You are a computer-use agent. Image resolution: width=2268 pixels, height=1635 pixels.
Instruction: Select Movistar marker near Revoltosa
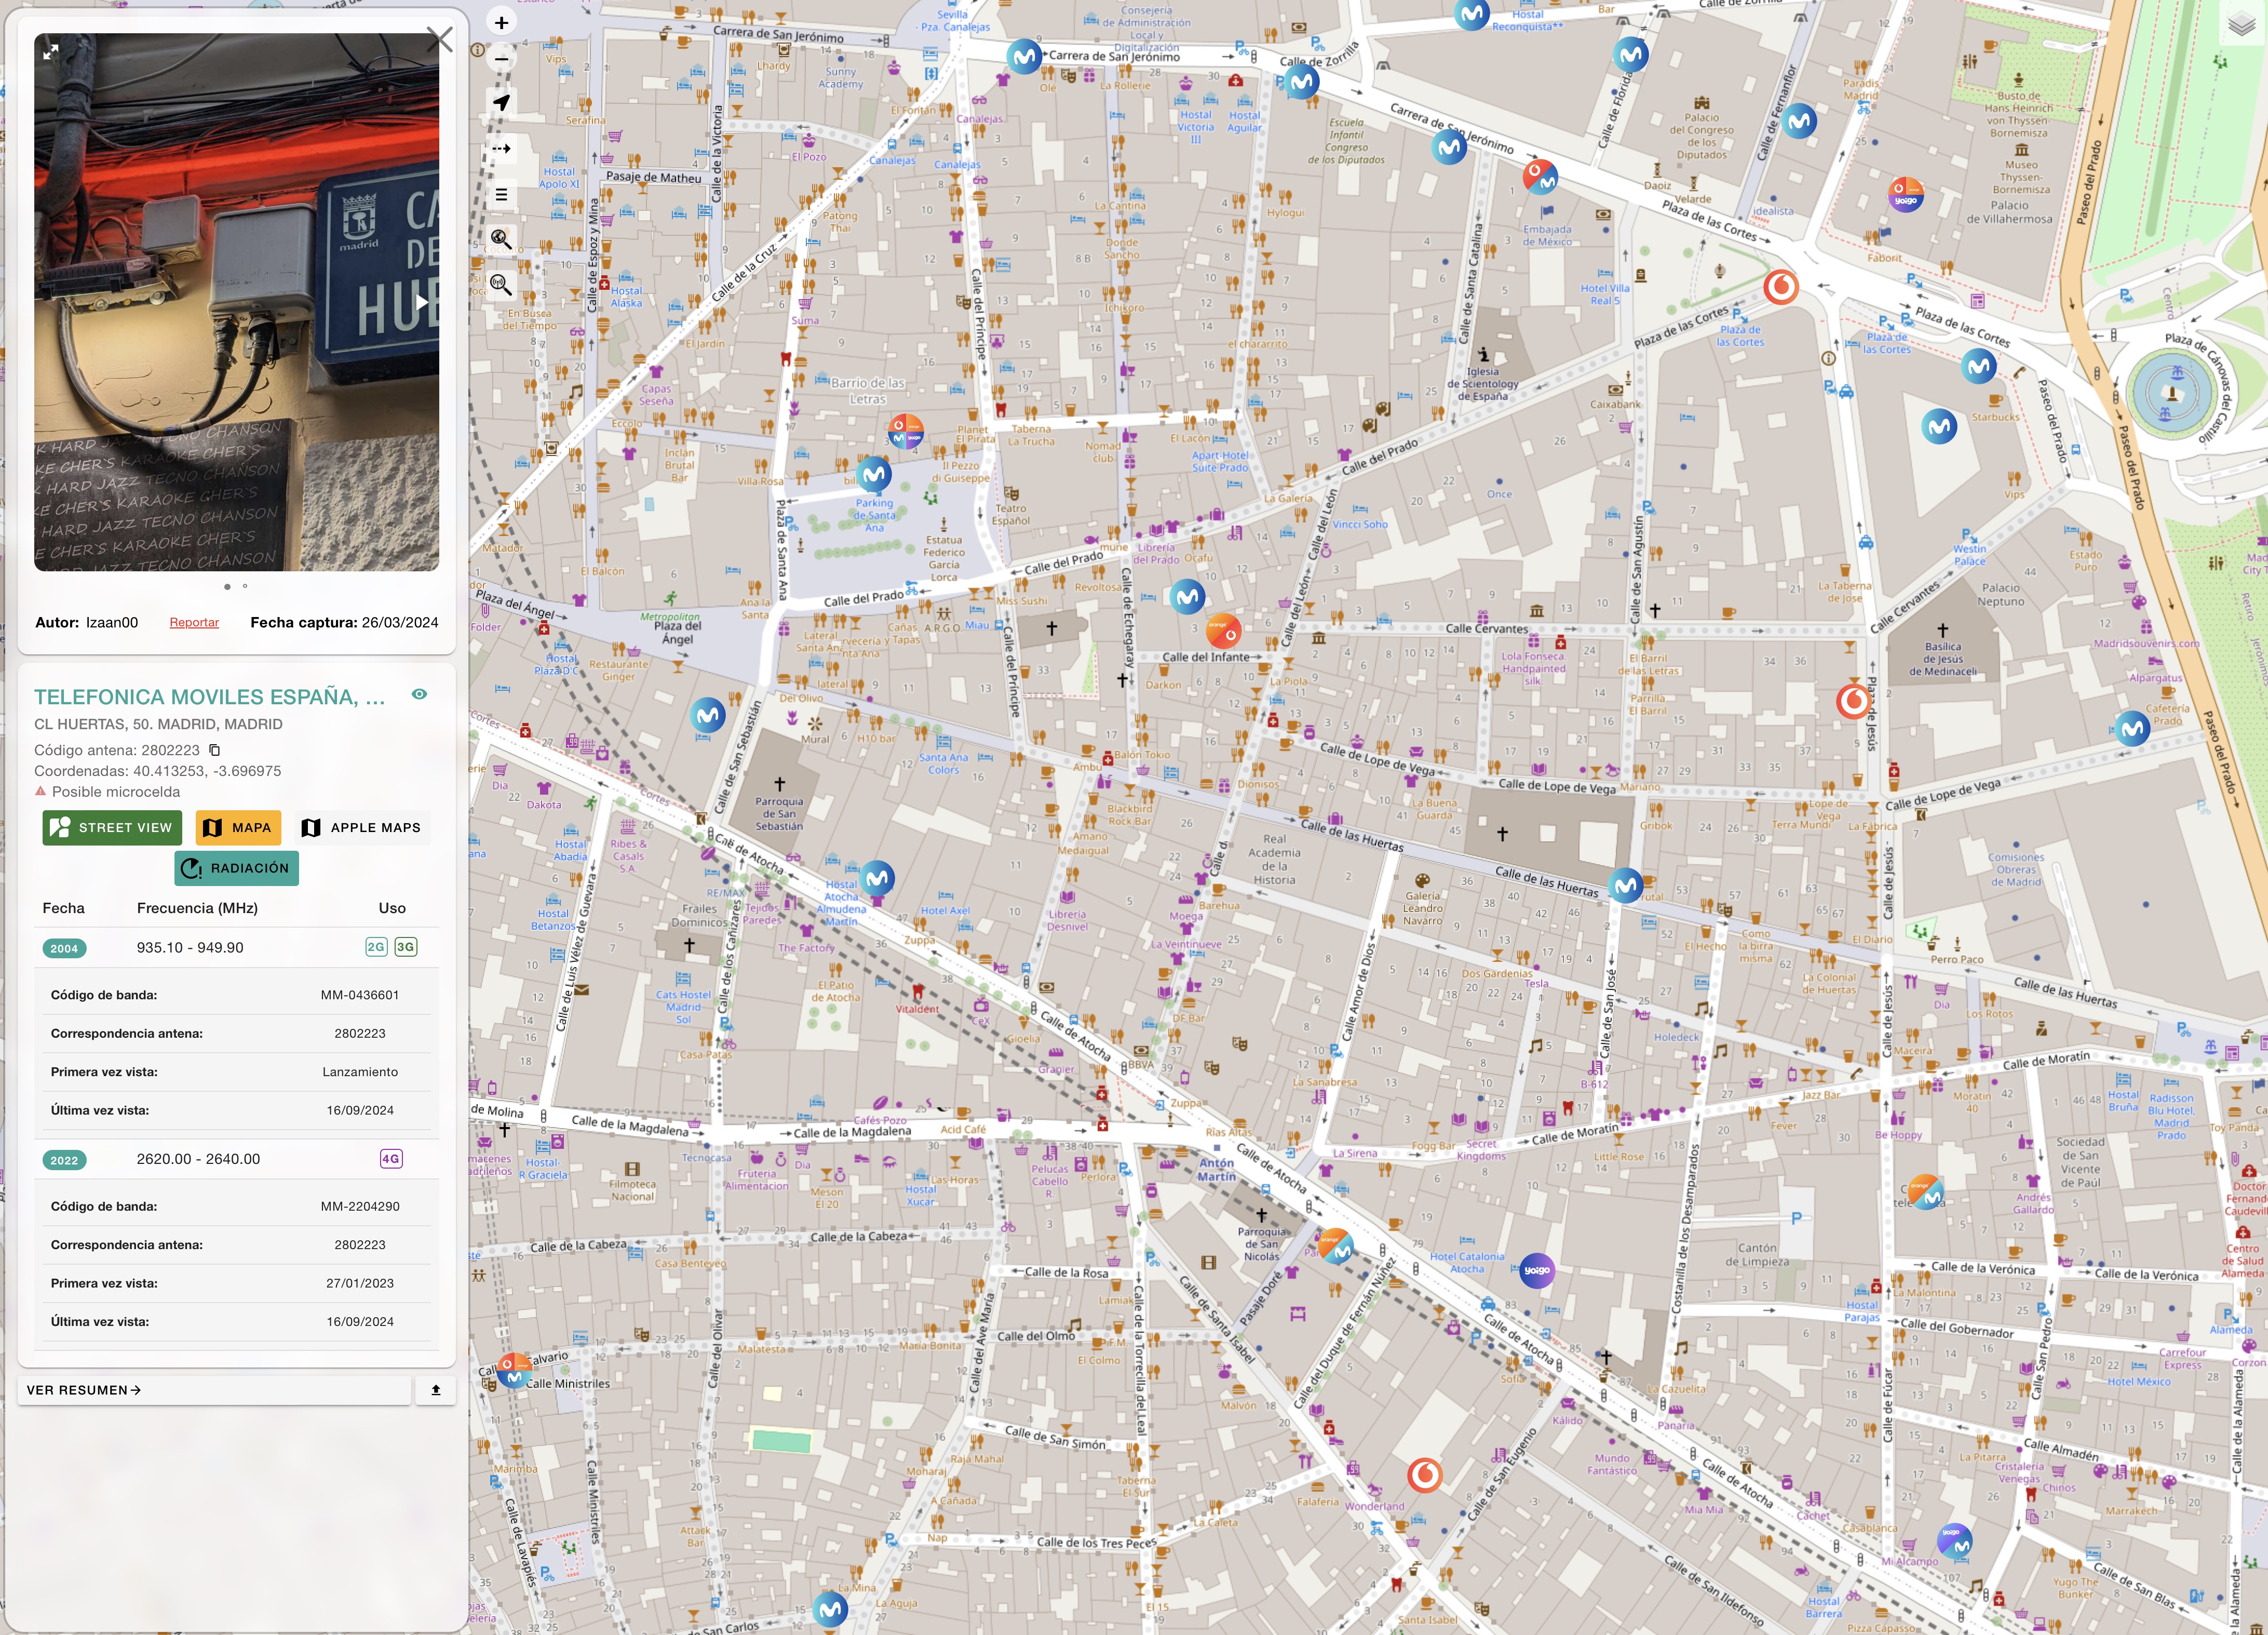click(1187, 597)
